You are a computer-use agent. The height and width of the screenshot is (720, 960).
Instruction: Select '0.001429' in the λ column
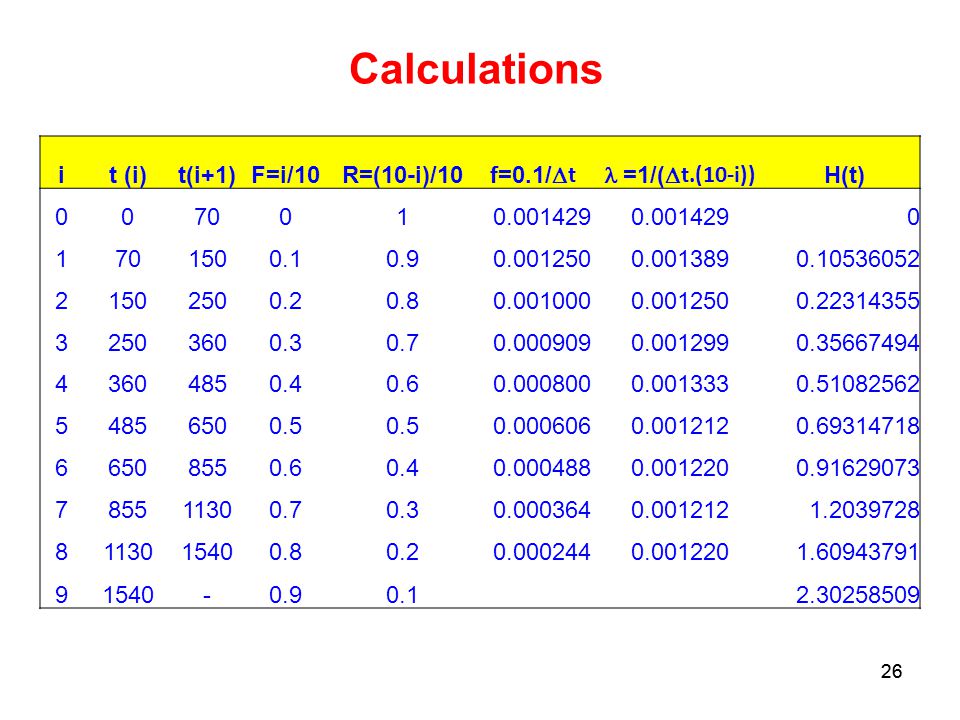click(x=680, y=217)
